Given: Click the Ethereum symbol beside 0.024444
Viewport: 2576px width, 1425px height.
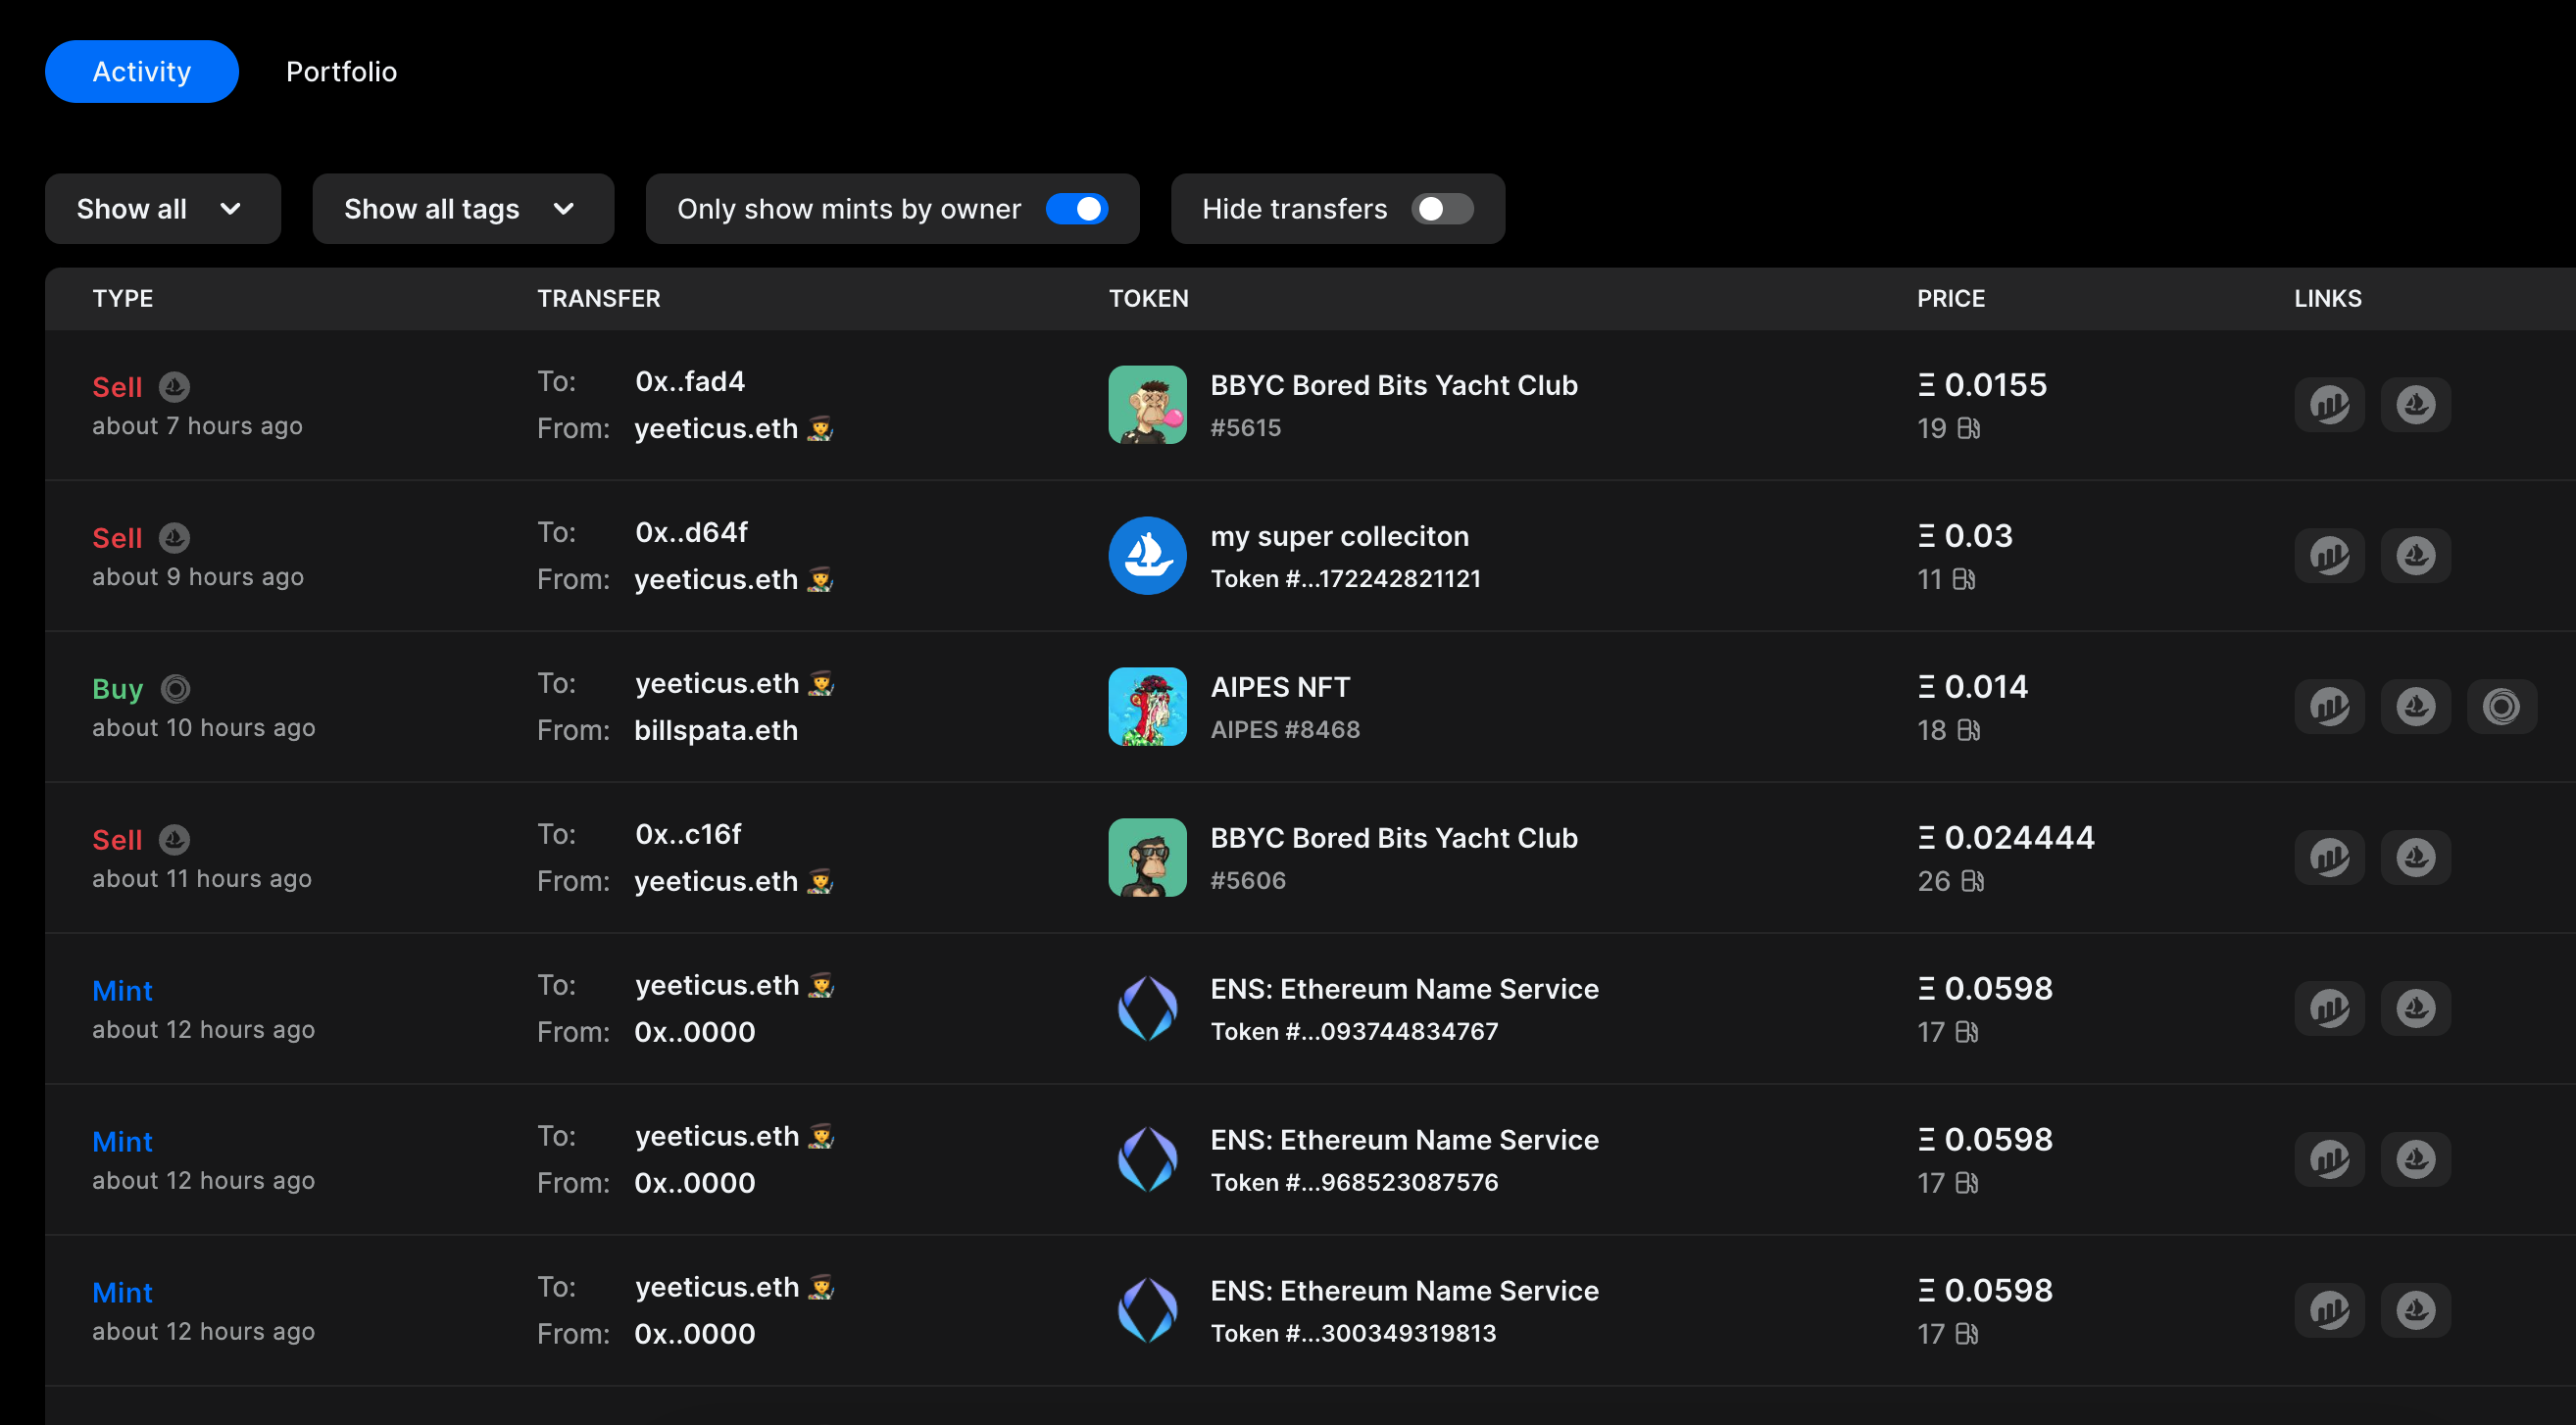Looking at the screenshot, I should point(1926,838).
